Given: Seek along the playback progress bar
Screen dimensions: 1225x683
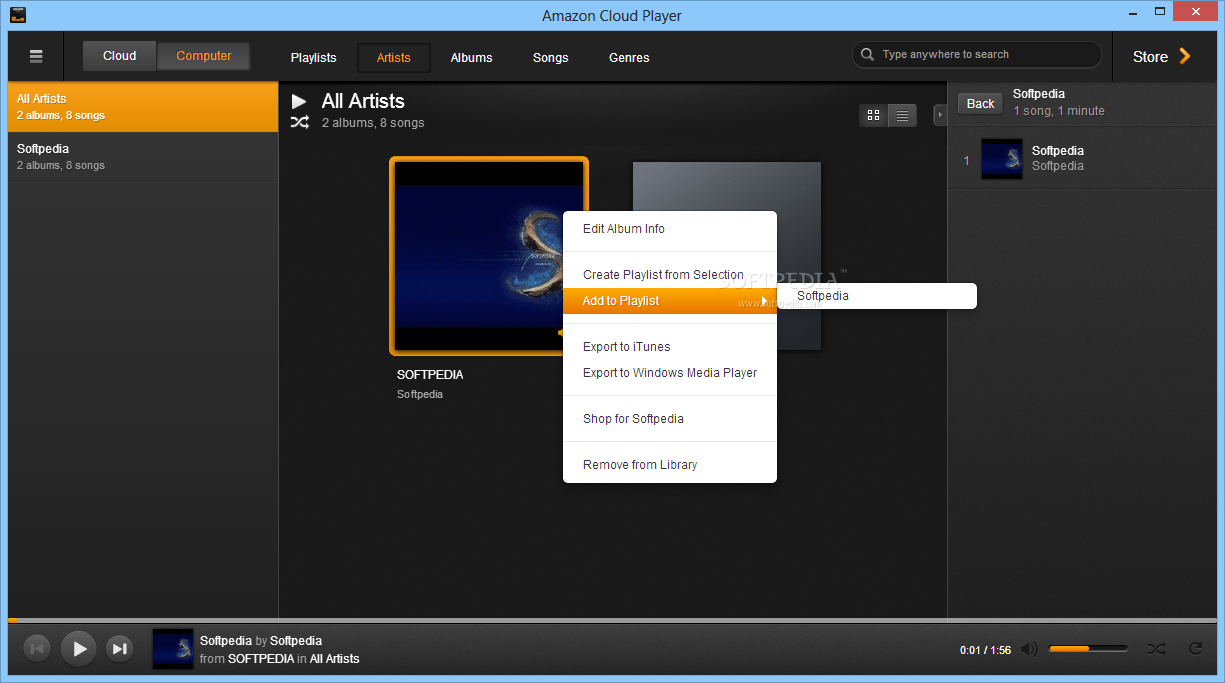Looking at the screenshot, I should coord(612,621).
